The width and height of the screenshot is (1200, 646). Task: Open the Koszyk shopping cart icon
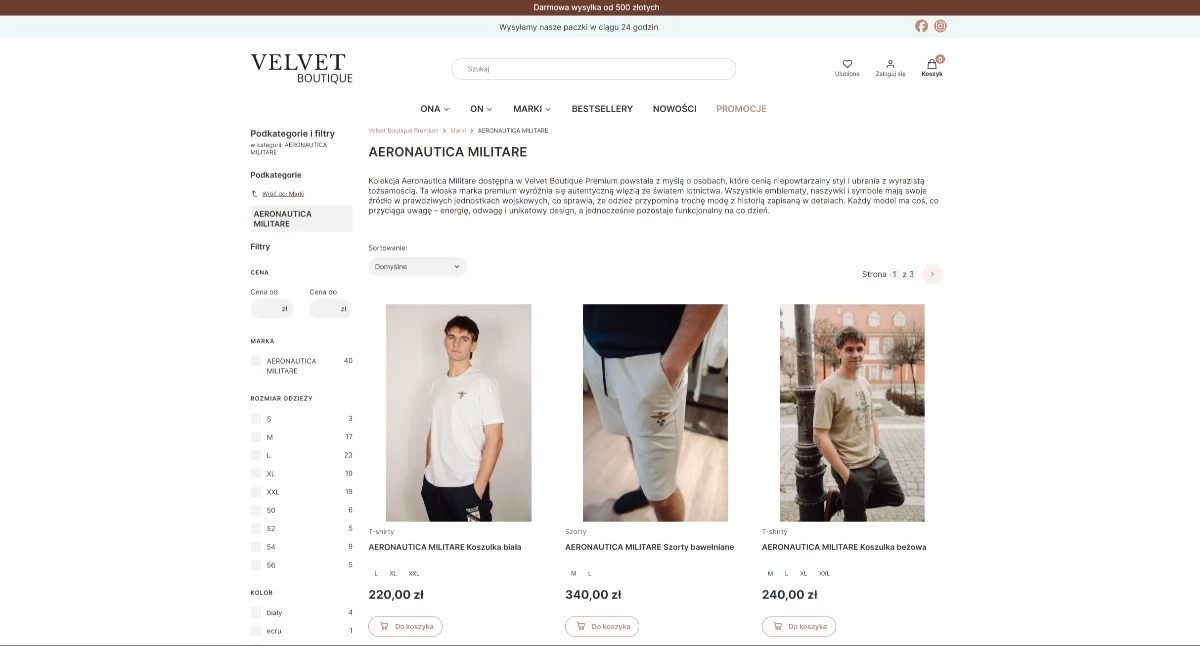(932, 64)
